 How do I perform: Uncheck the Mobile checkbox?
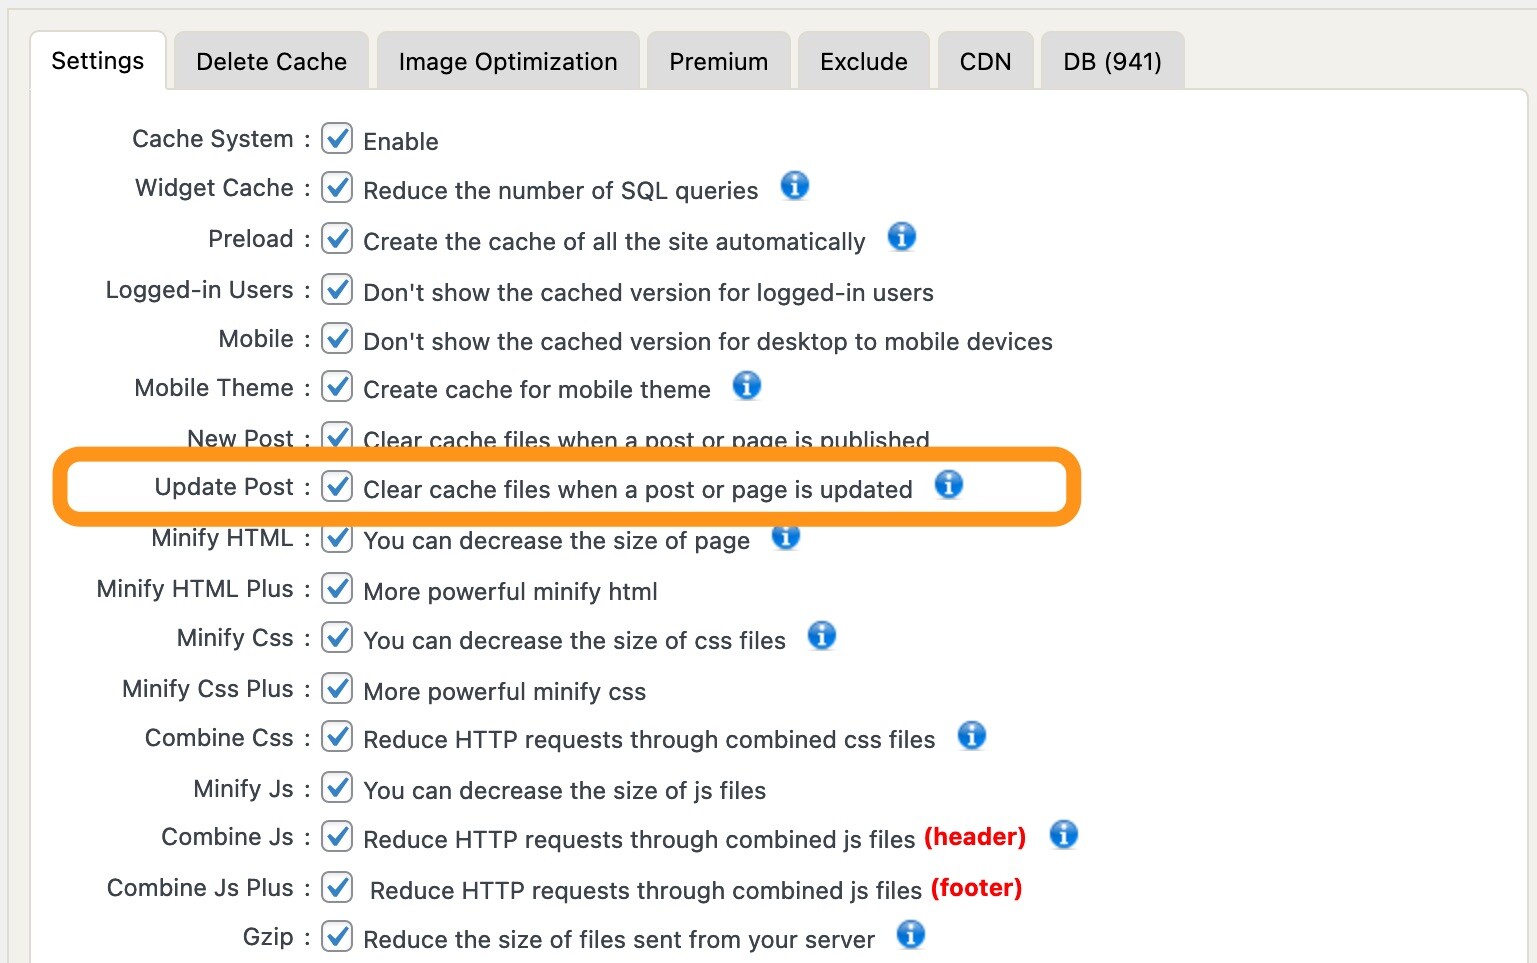point(337,339)
